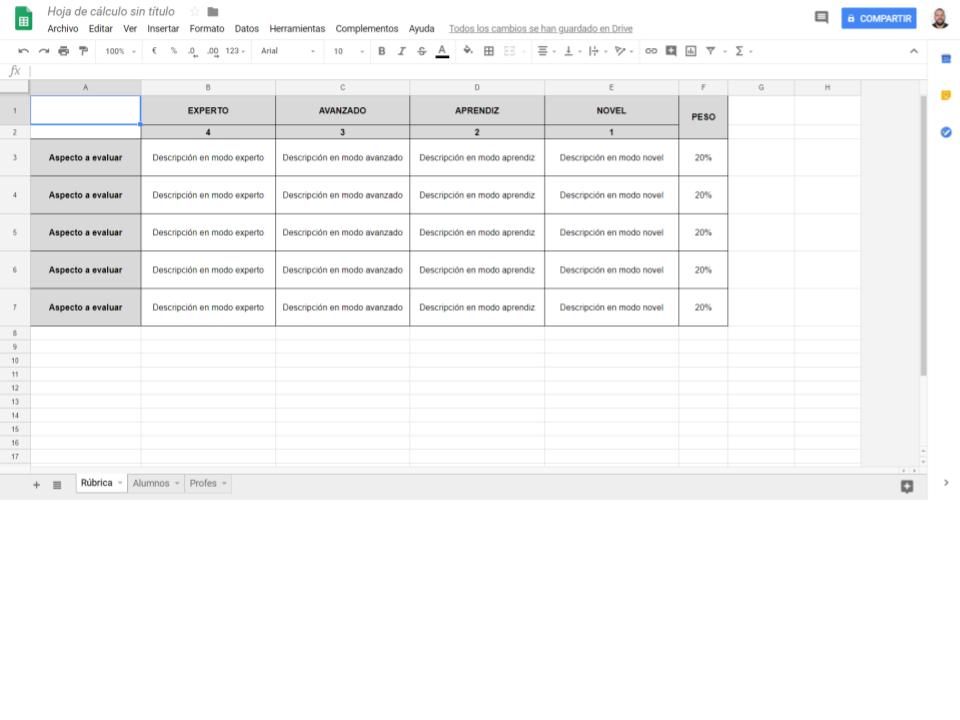The width and height of the screenshot is (960, 720).
Task: Click the changes saved in Drive link
Action: (x=540, y=29)
